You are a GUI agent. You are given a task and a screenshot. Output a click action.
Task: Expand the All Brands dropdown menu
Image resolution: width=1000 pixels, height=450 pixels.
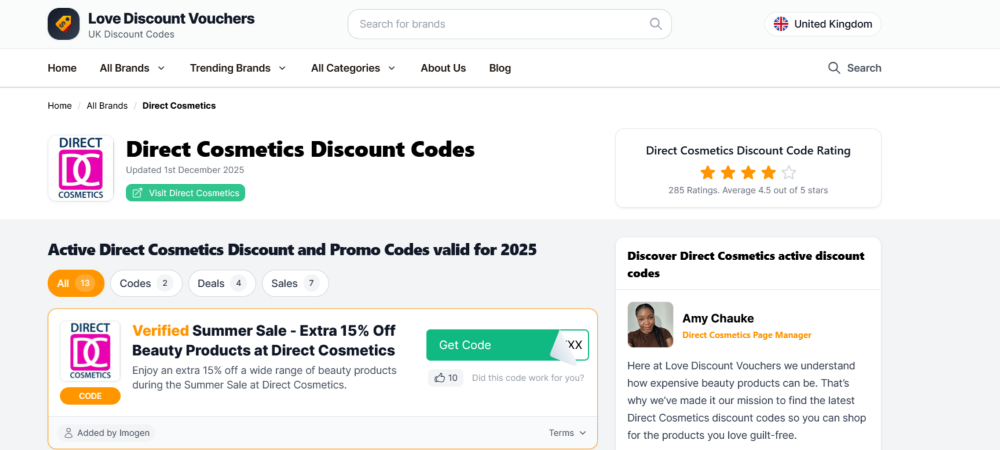132,68
